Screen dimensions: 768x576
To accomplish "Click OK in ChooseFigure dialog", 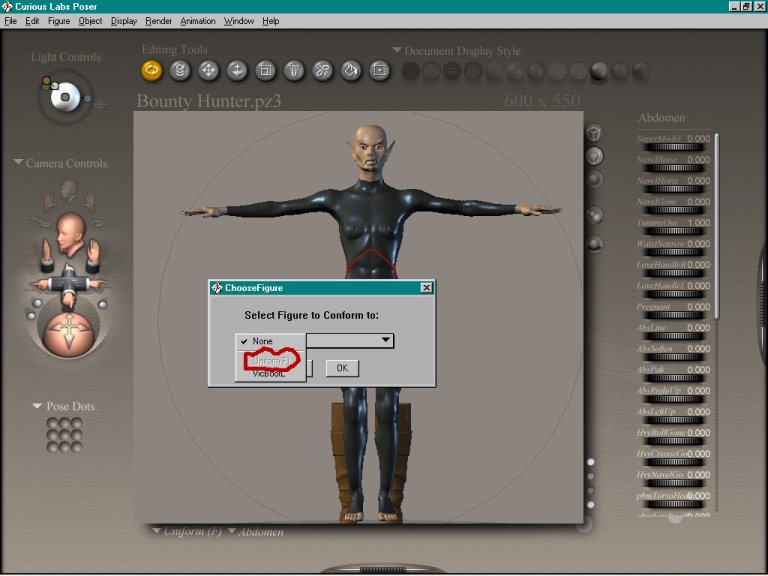I will [x=342, y=368].
